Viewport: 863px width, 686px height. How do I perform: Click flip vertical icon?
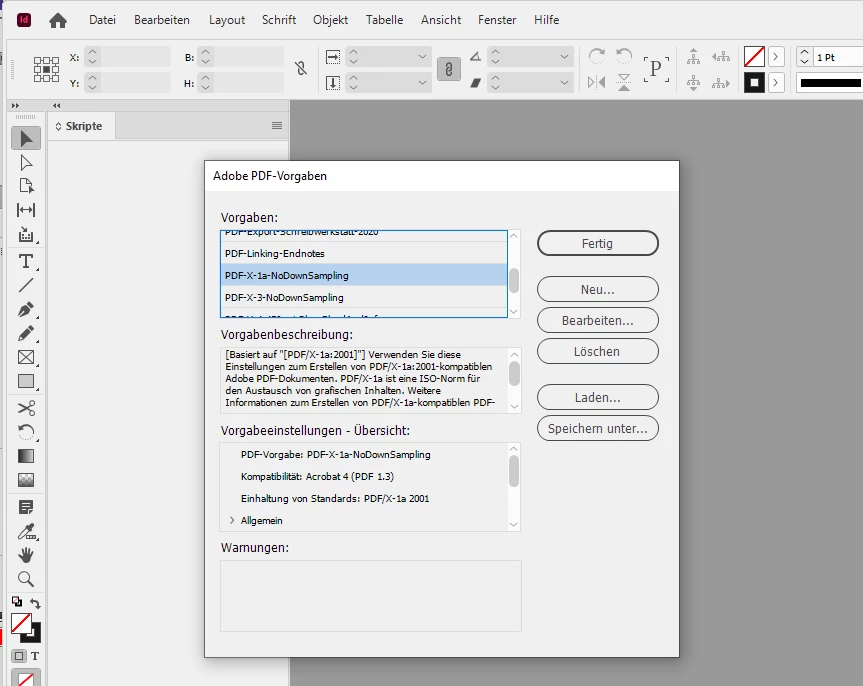pyautogui.click(x=624, y=83)
